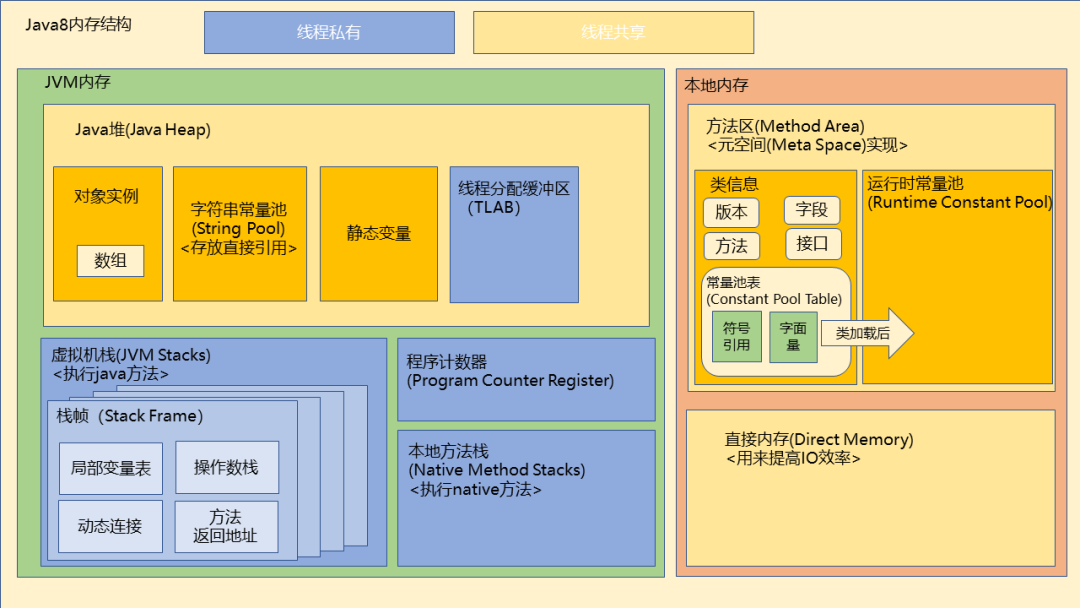The height and width of the screenshot is (608, 1080).
Task: Click the 符号引用 box
Action: pyautogui.click(x=736, y=336)
